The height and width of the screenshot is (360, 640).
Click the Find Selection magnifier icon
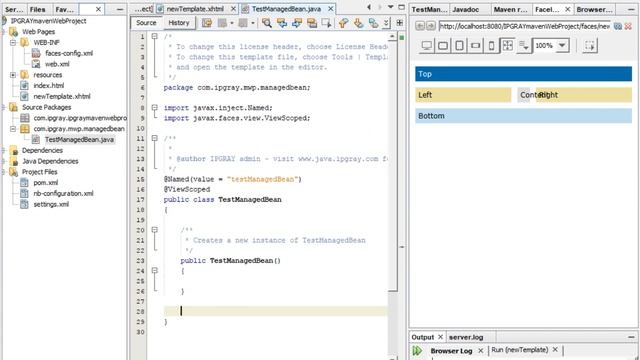point(267,23)
